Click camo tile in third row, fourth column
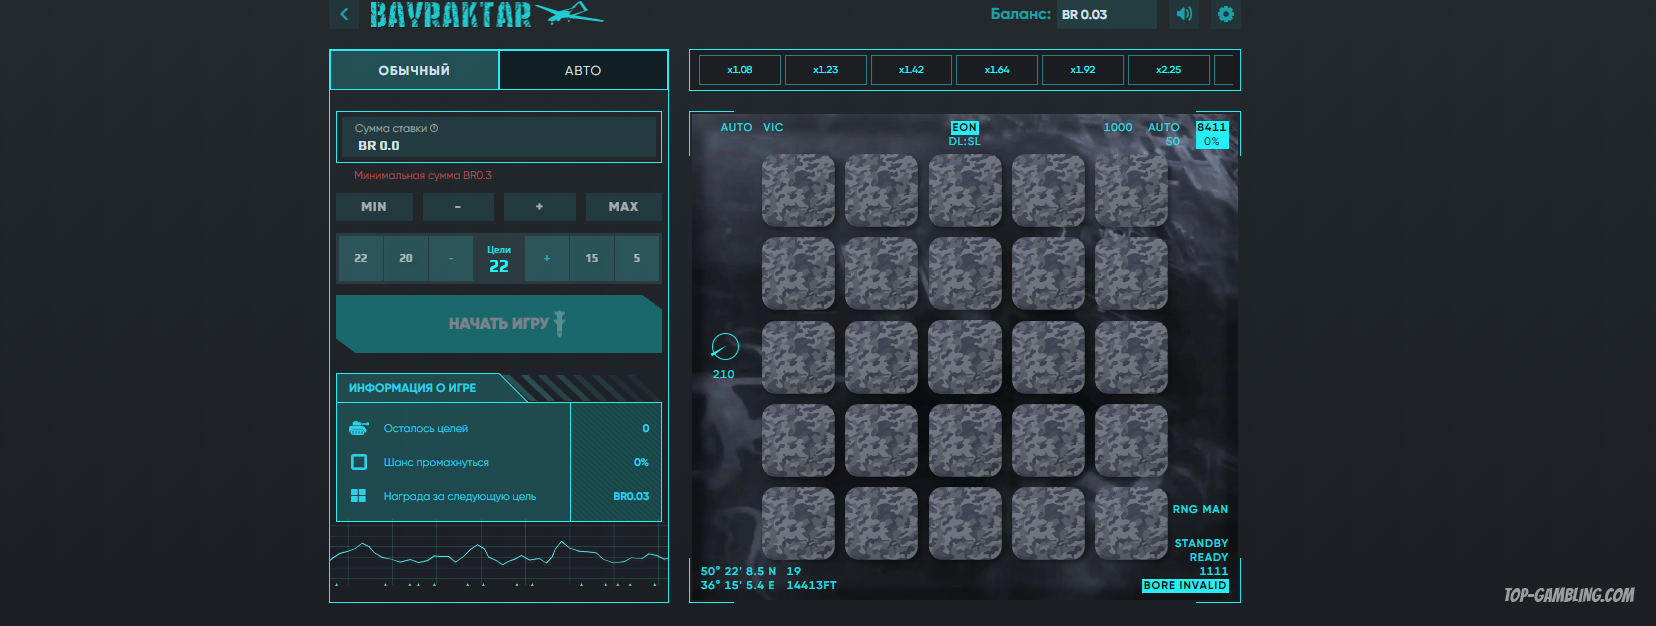Image resolution: width=1656 pixels, height=626 pixels. tap(1048, 357)
